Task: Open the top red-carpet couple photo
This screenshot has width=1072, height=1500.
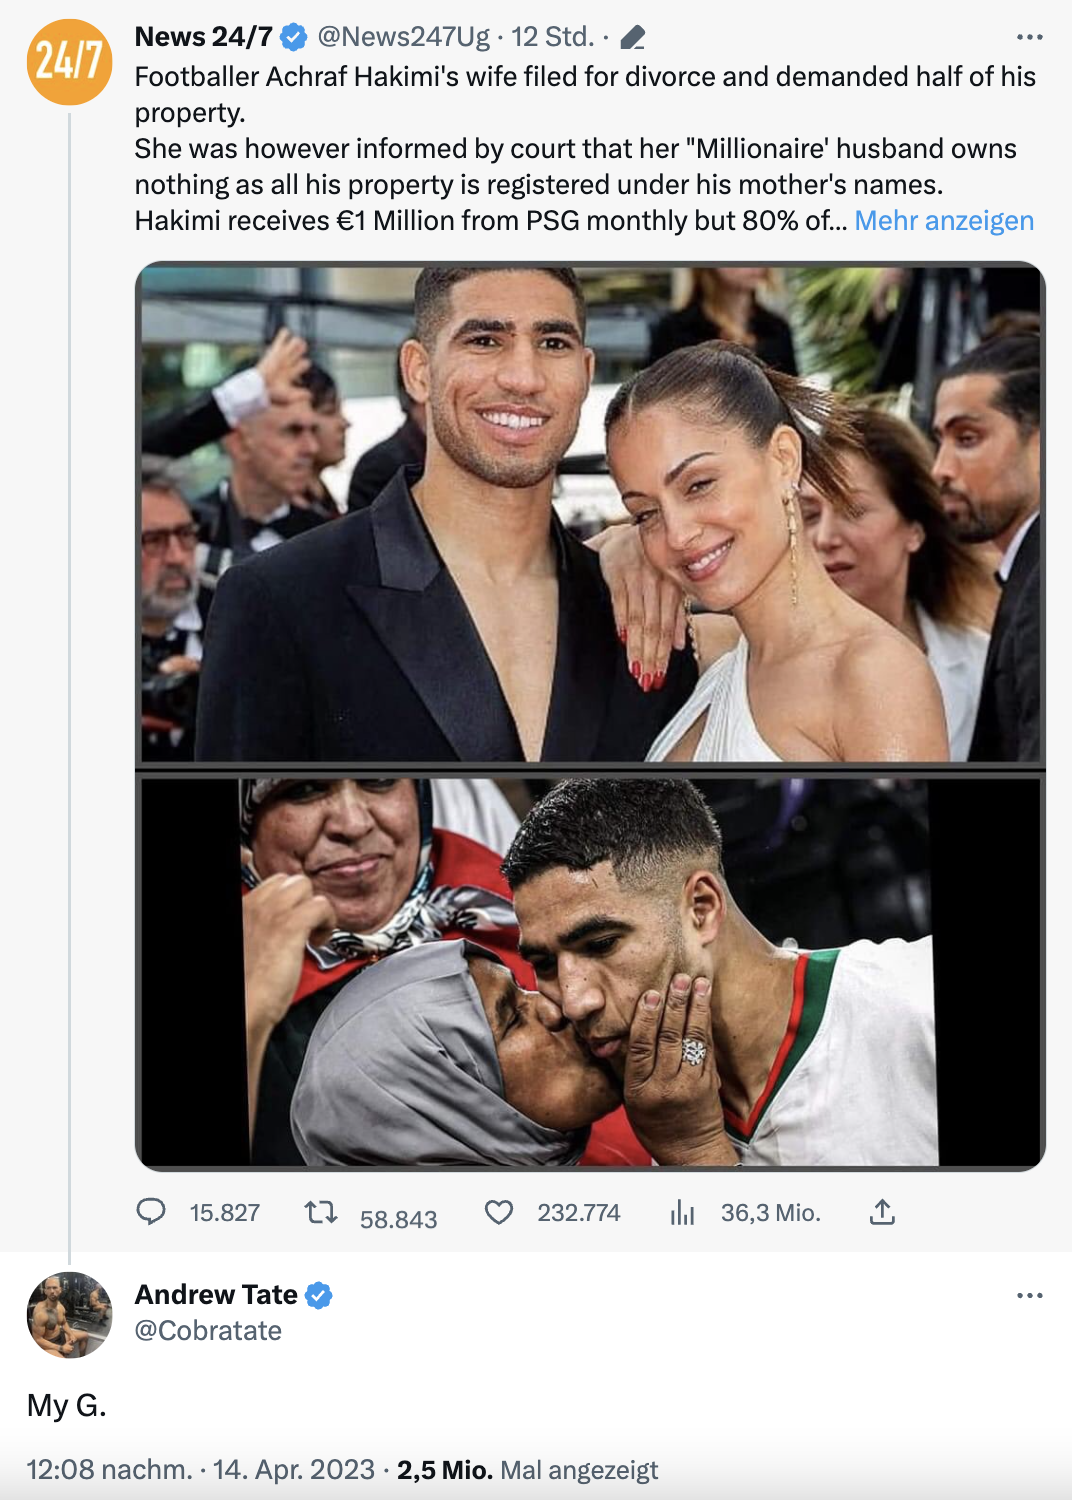Action: click(x=590, y=515)
